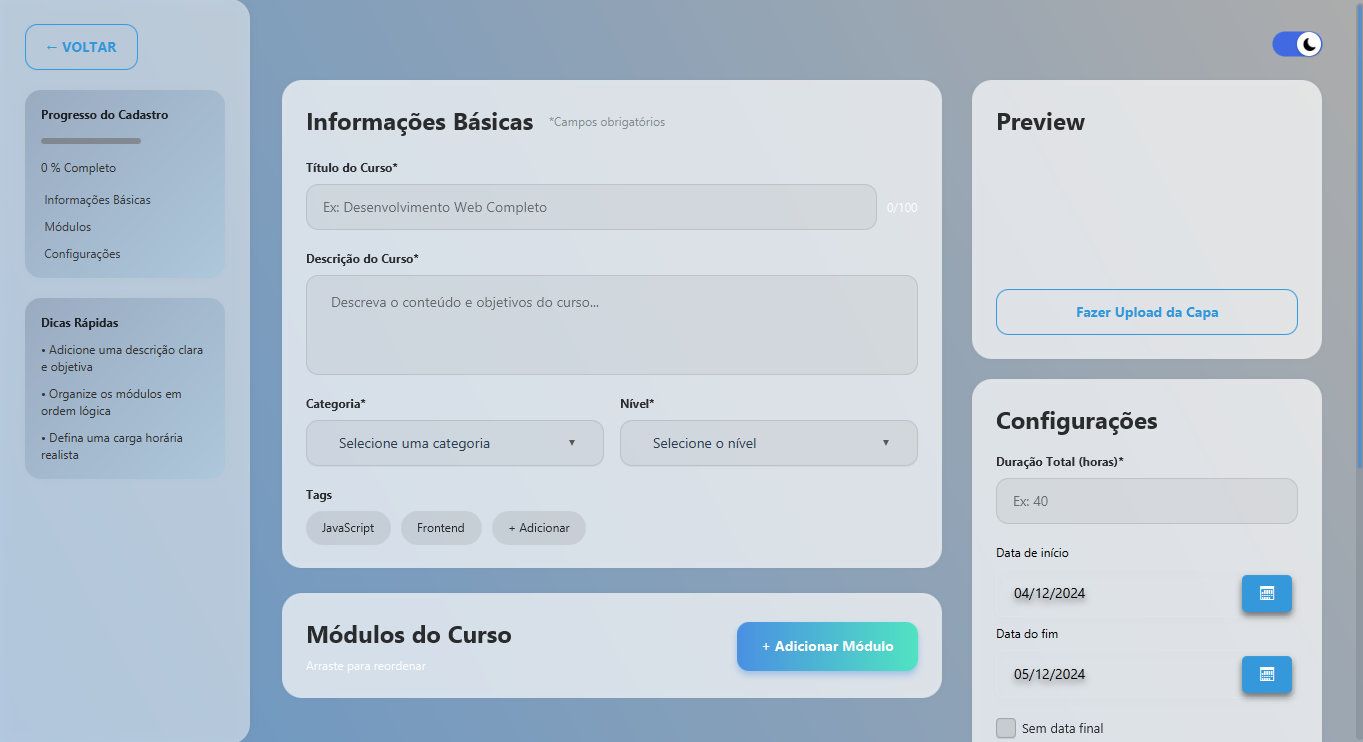Click the Dicas Rápidas title

point(80,323)
